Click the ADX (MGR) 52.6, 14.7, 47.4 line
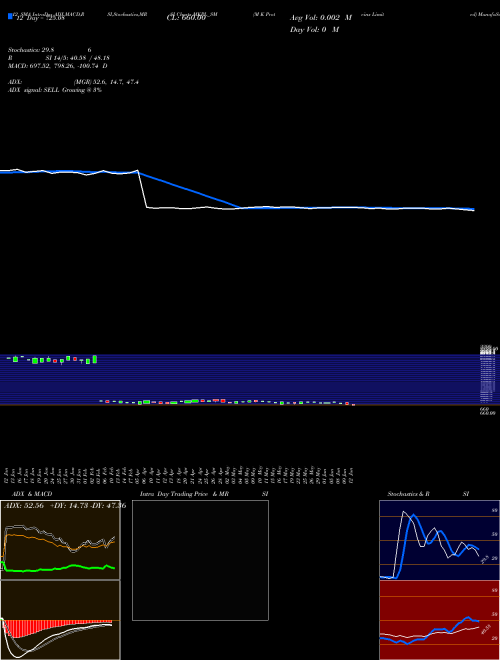Viewport: 500px width, 660px height. (x=73, y=82)
